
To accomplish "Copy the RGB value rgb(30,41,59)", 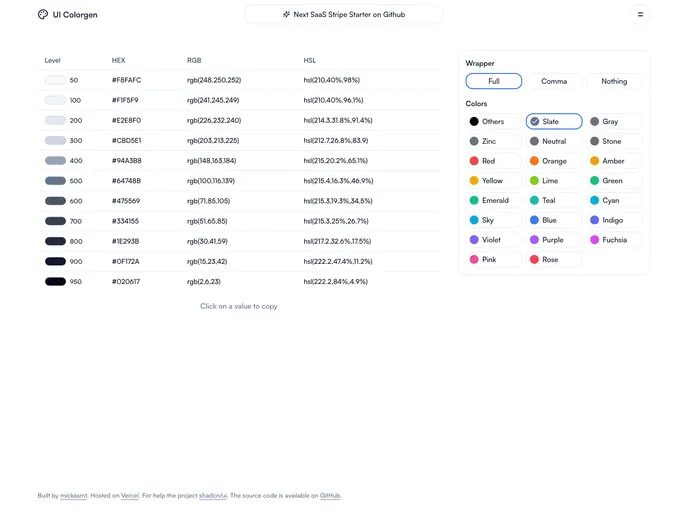I will tap(207, 241).
